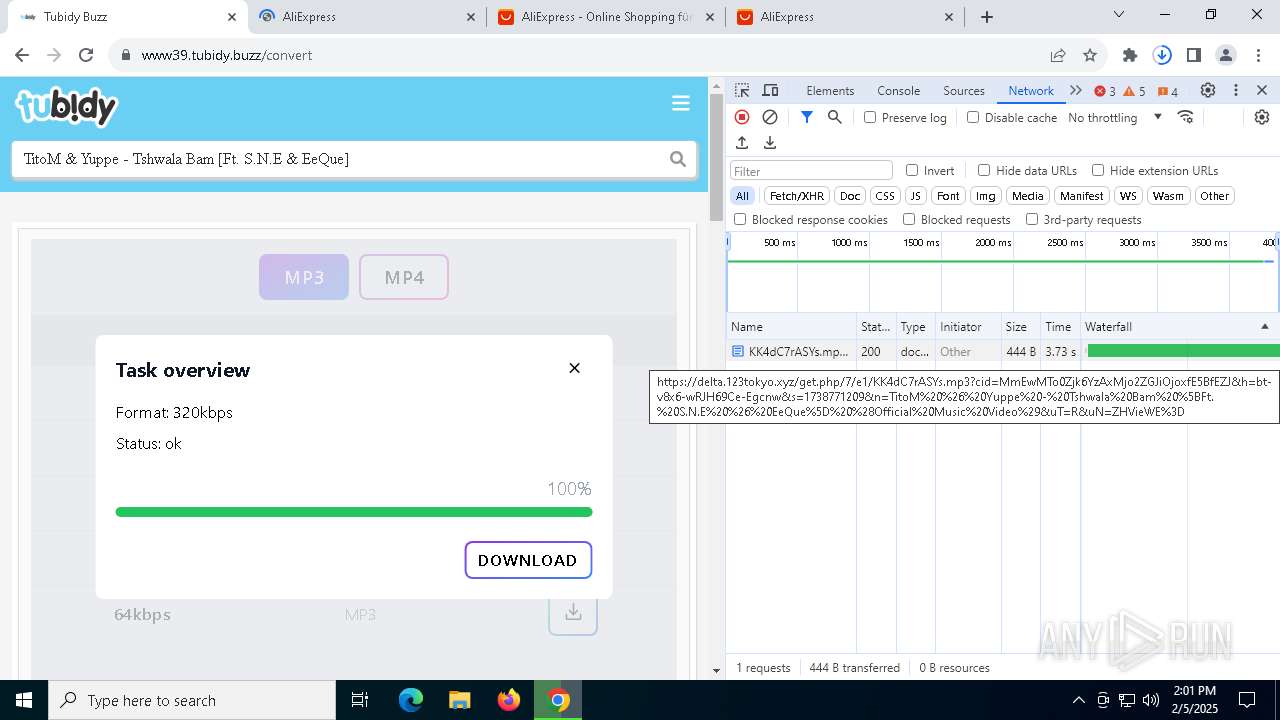
Task: Click the Tubidy search magnifier icon
Action: click(x=678, y=159)
